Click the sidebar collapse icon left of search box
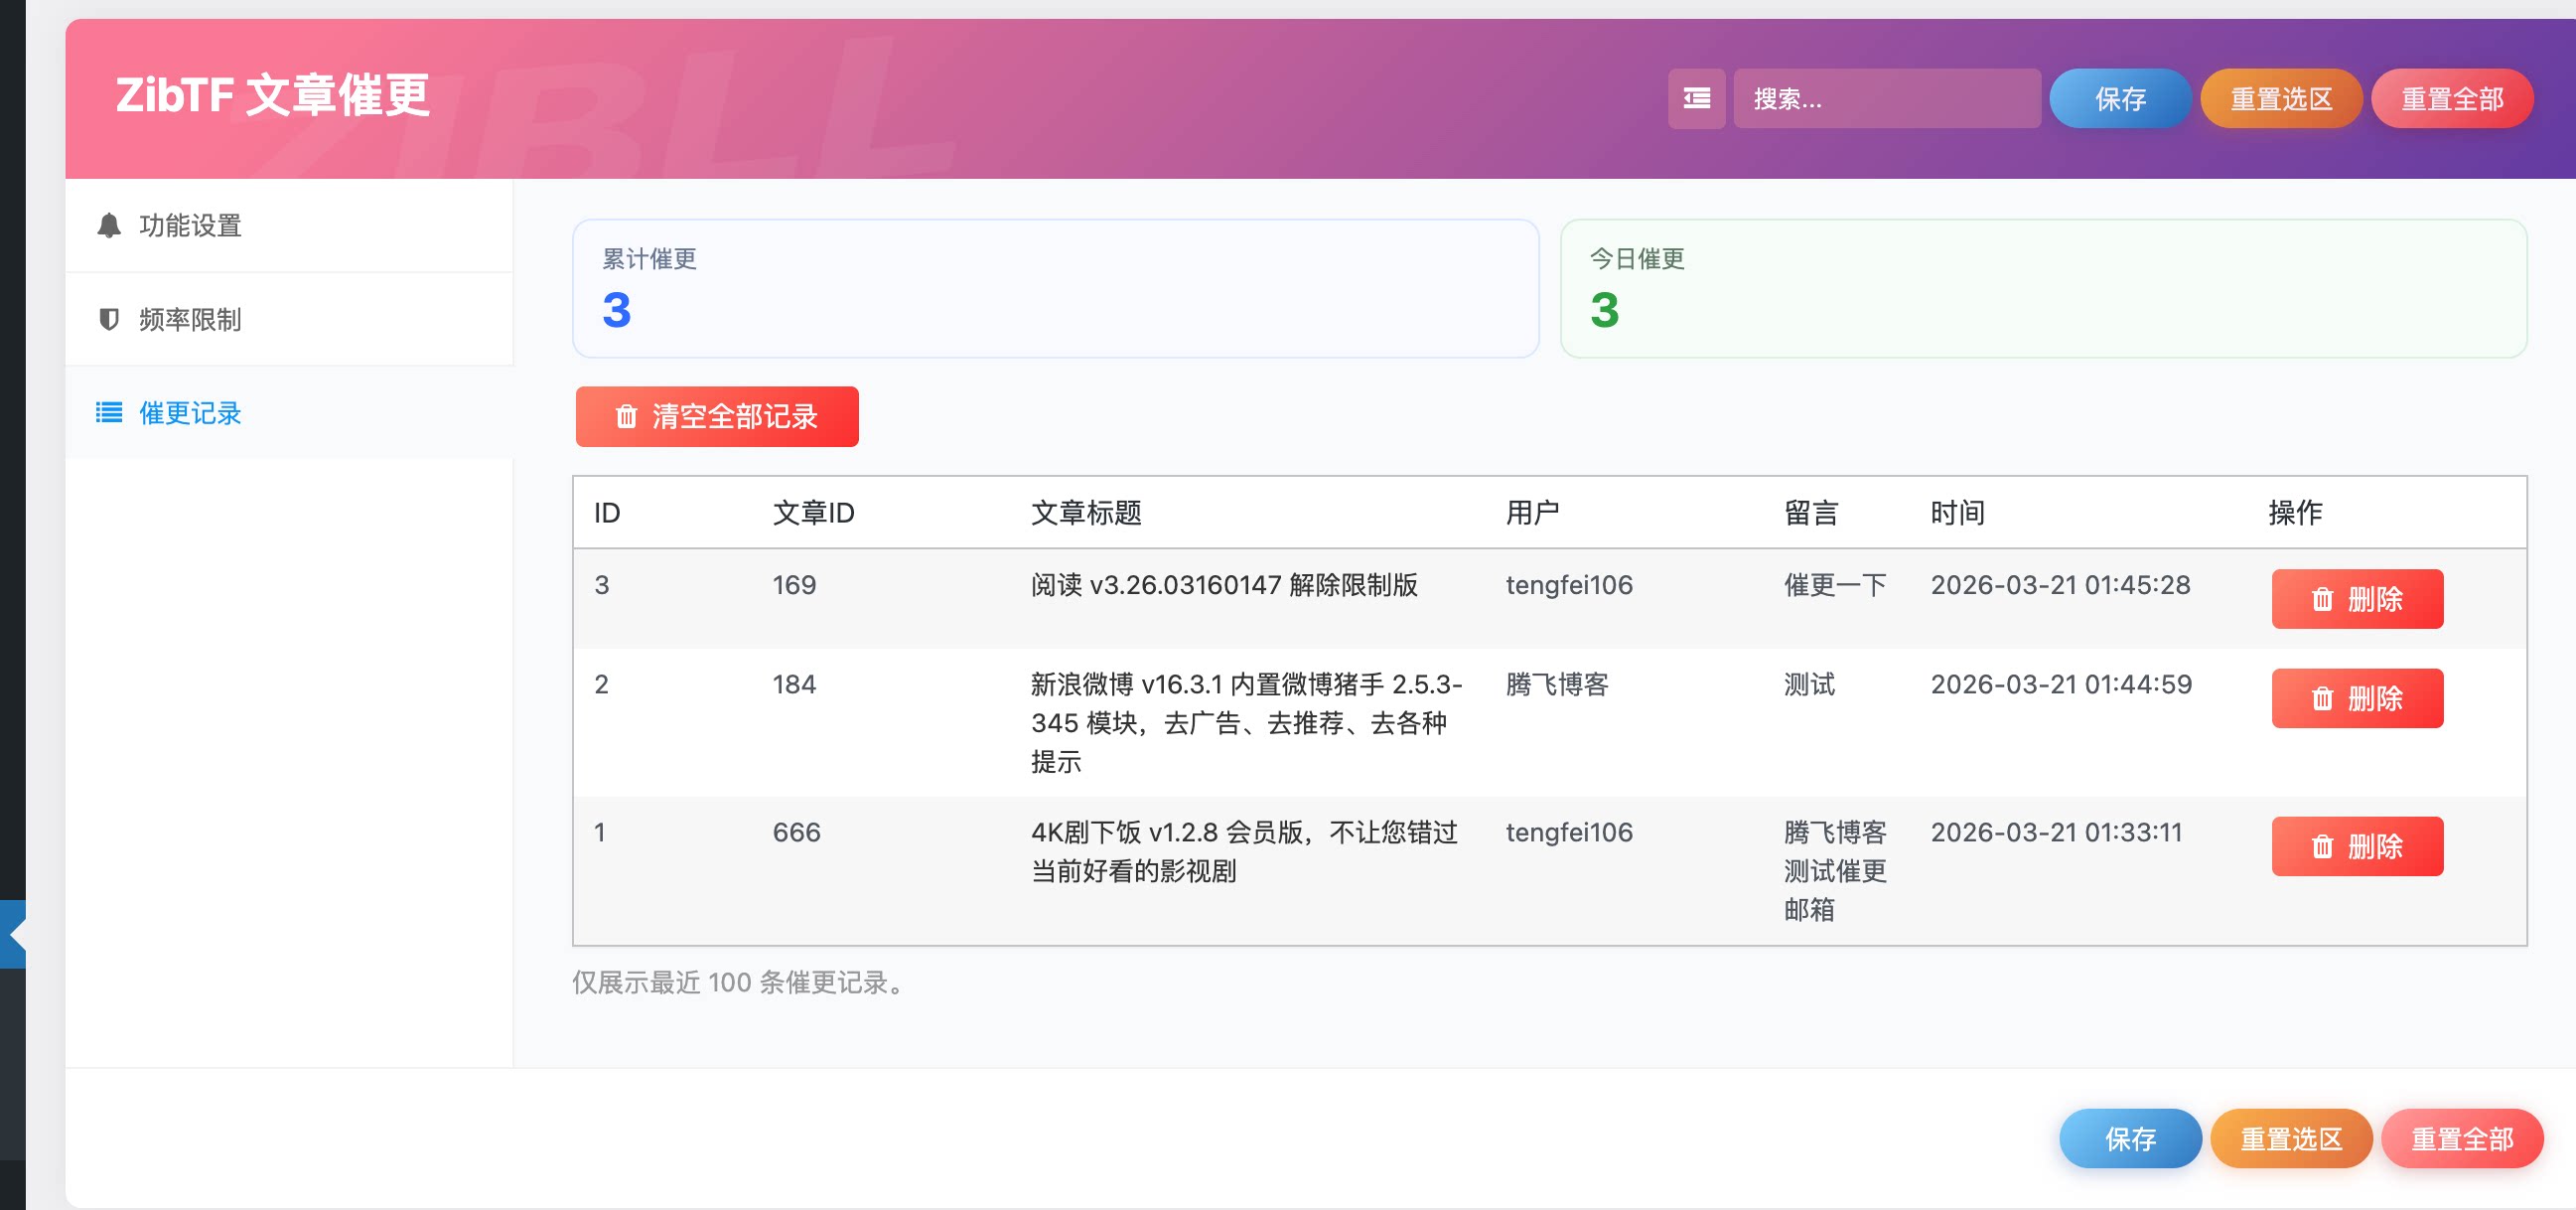 1697,98
